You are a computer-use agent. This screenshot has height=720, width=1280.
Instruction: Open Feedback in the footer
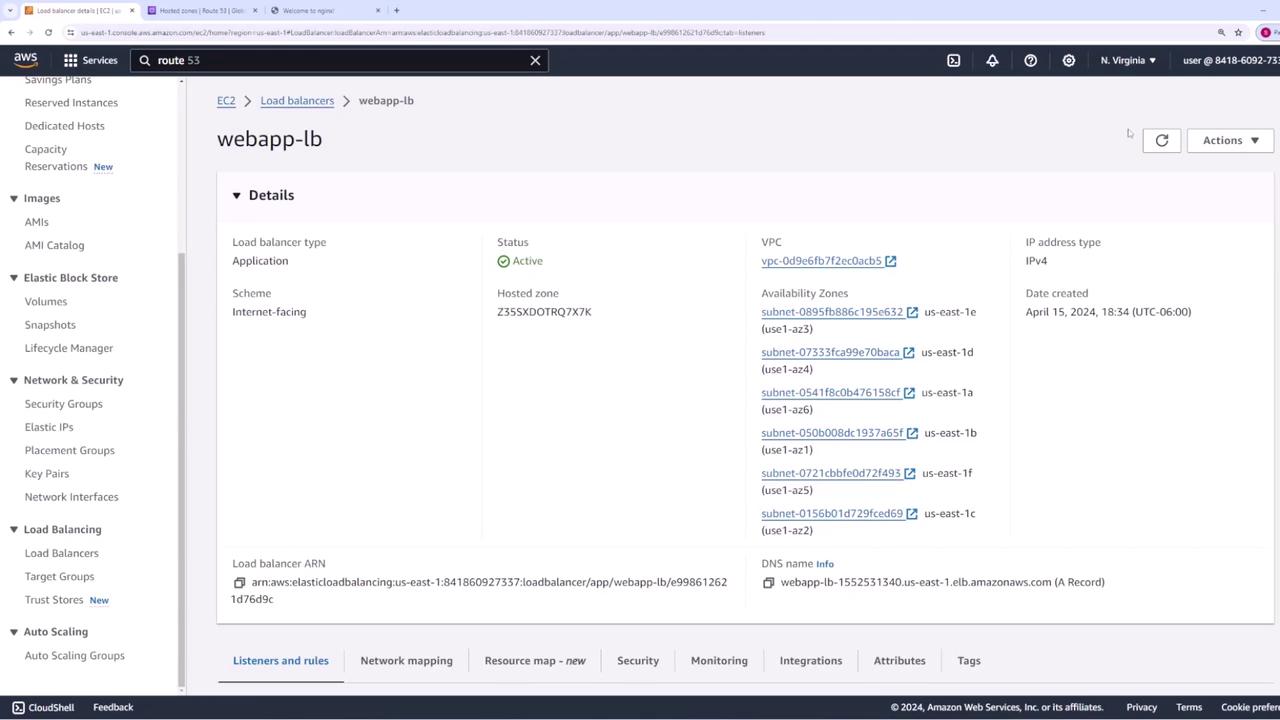pos(113,707)
